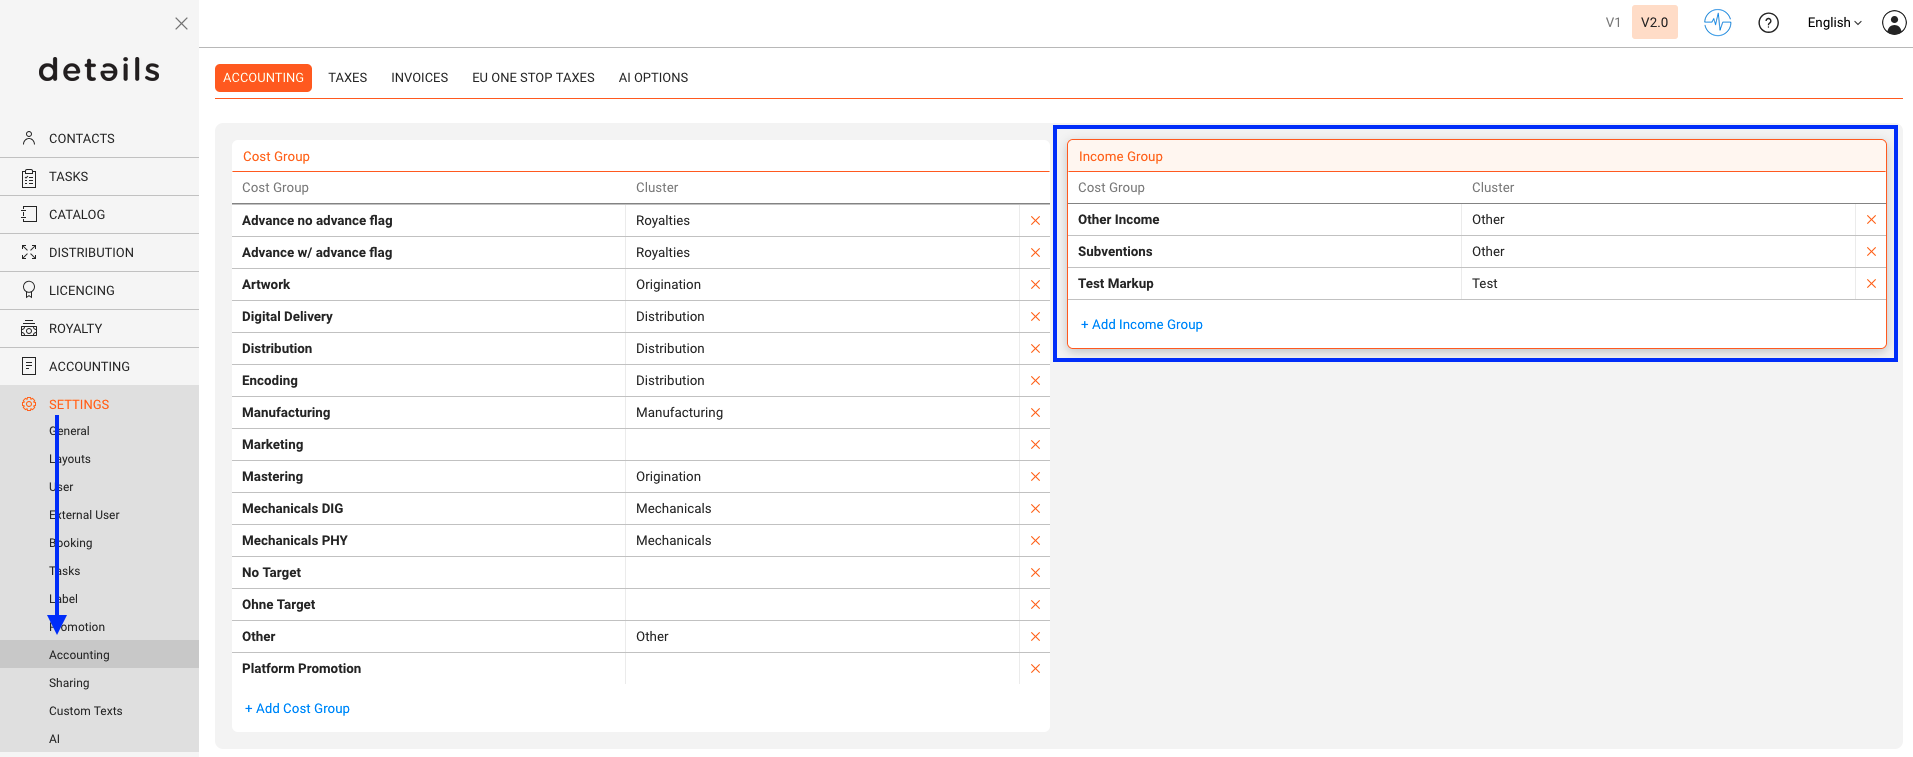The height and width of the screenshot is (757, 1913).
Task: Select the Accounting tab
Action: pos(263,77)
